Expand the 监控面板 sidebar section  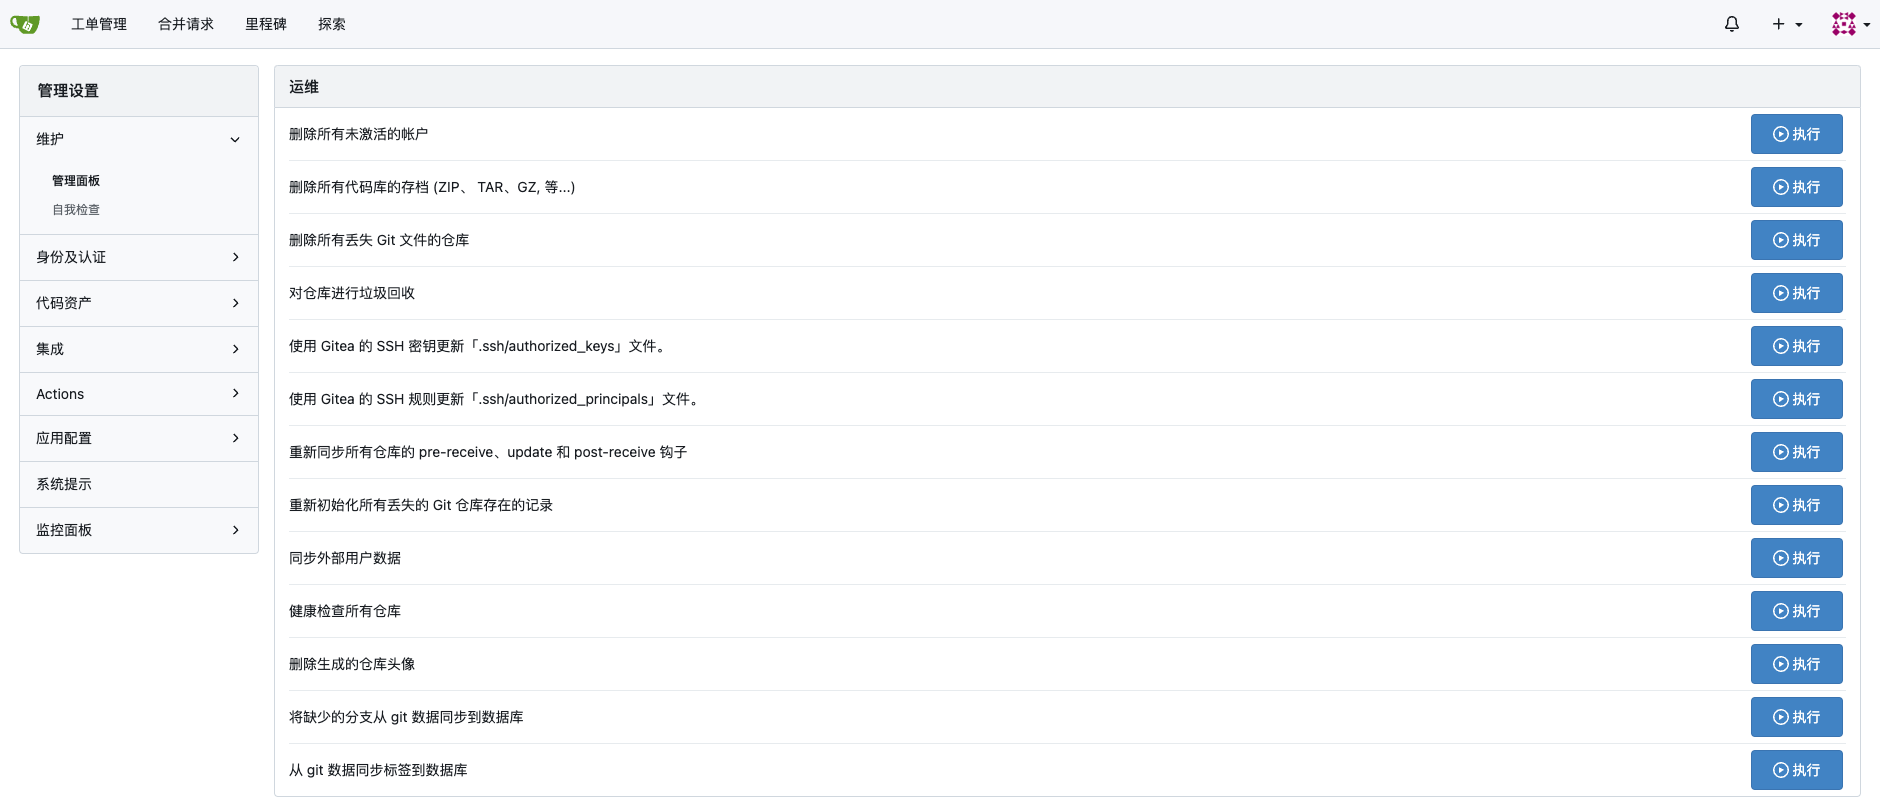(x=138, y=530)
